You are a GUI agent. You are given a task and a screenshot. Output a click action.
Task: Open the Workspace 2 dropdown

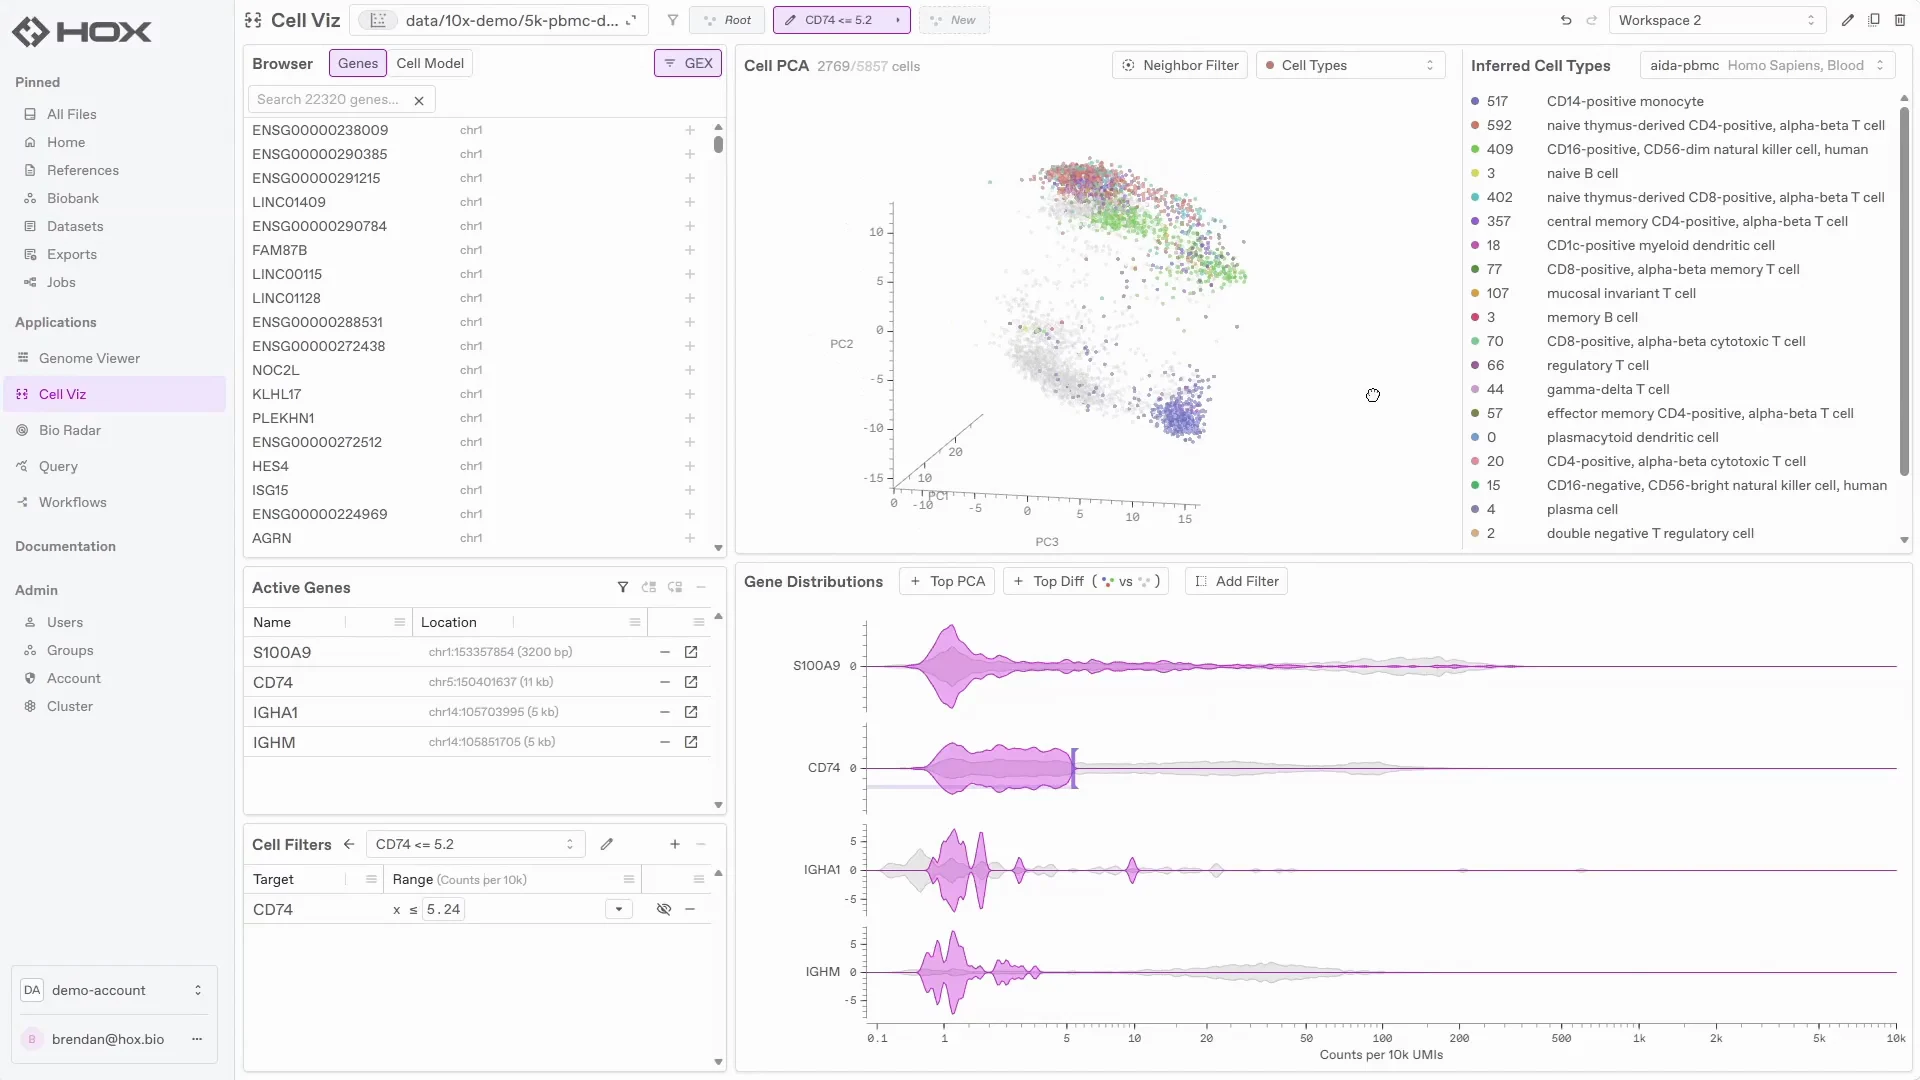pyautogui.click(x=1717, y=20)
